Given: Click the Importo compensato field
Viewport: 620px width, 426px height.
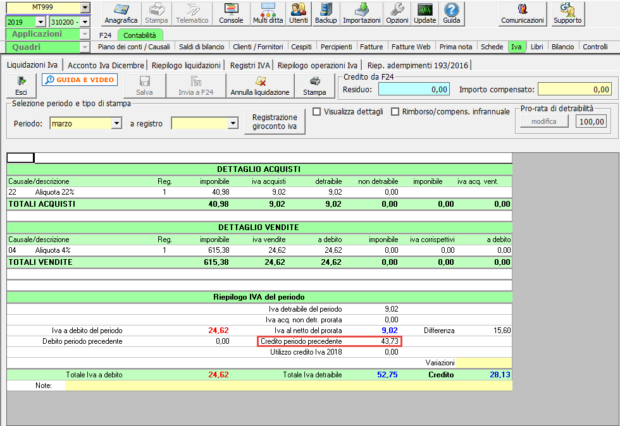Looking at the screenshot, I should tap(575, 89).
